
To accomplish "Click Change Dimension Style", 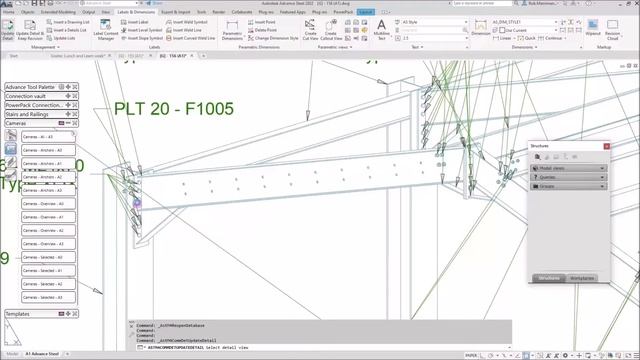I will pos(273,38).
